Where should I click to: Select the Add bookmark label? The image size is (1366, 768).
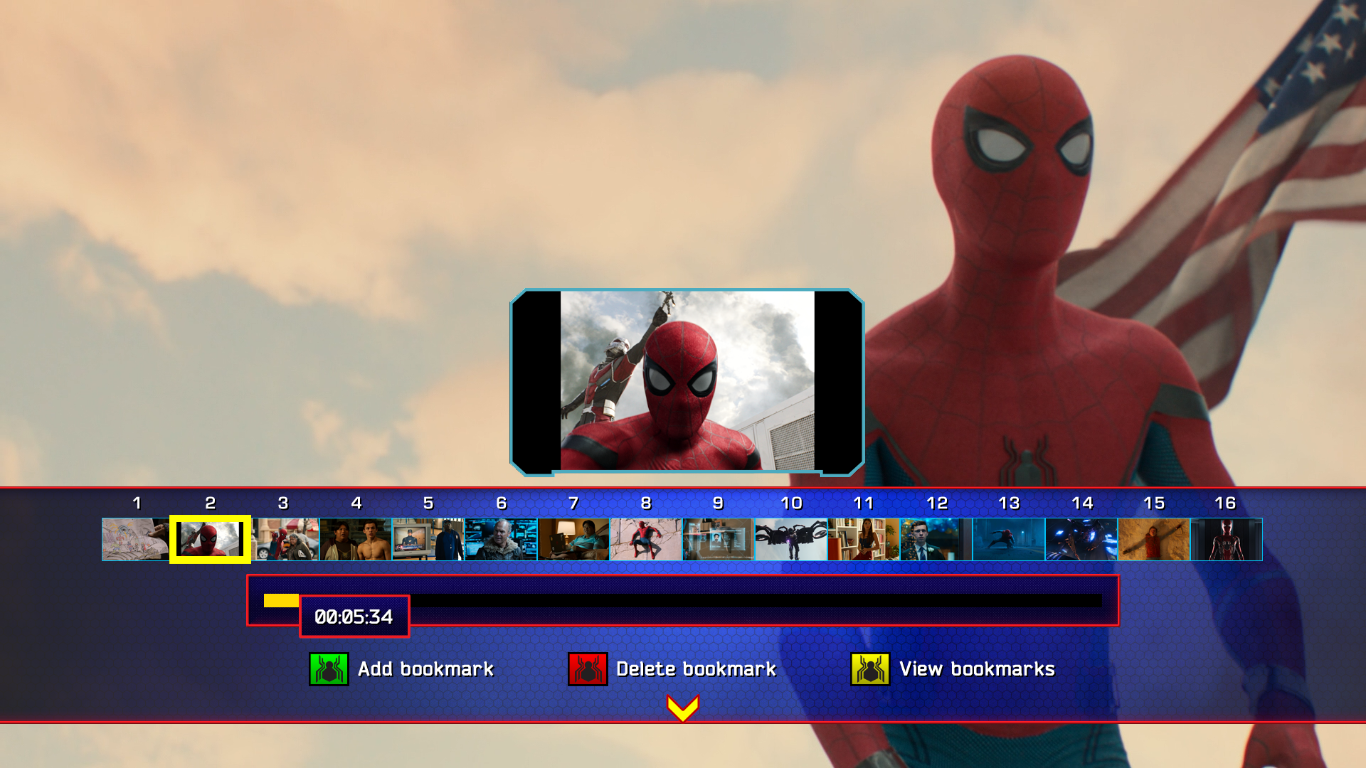point(426,669)
